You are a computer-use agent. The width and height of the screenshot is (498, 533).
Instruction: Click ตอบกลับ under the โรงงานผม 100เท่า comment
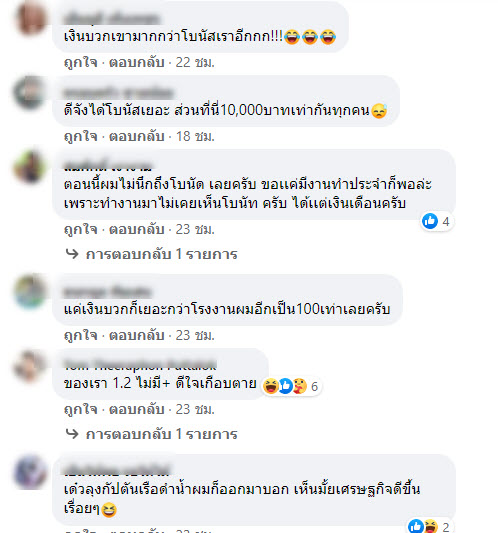[x=137, y=336]
